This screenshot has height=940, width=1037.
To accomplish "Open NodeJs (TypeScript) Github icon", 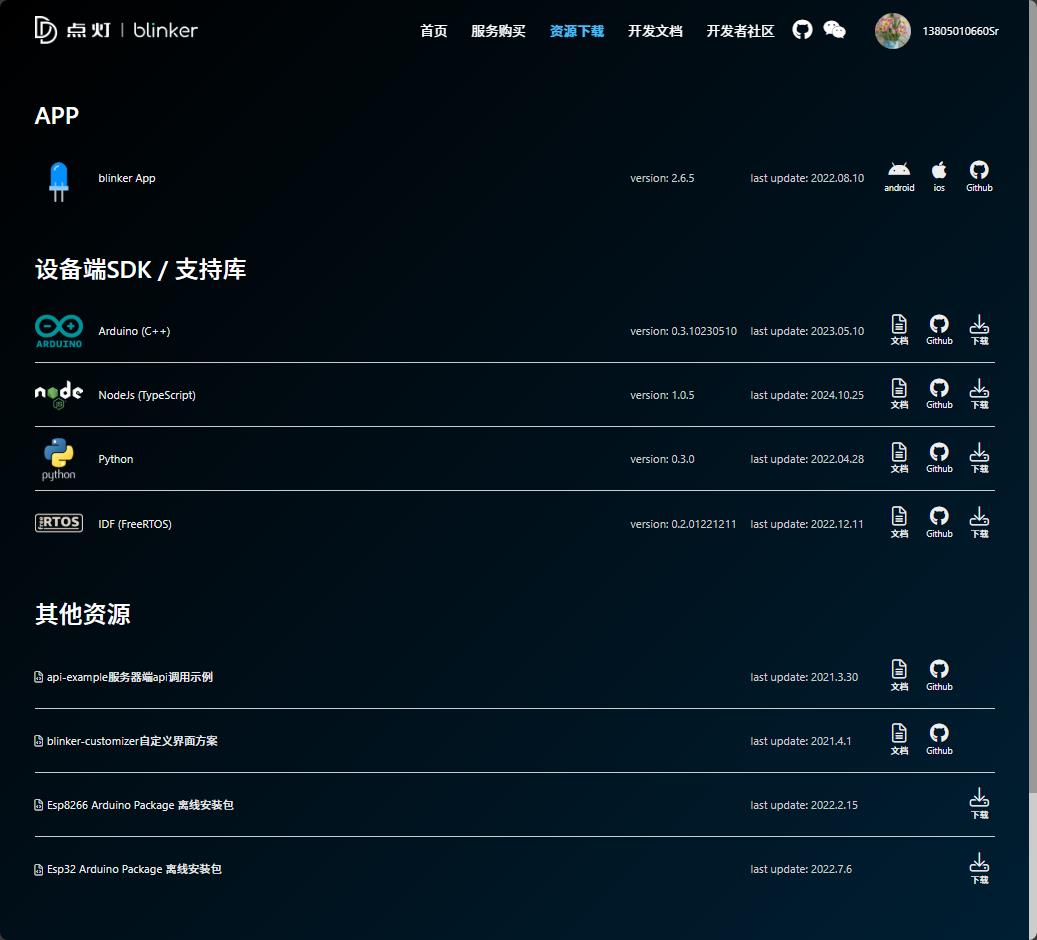I will coord(939,394).
